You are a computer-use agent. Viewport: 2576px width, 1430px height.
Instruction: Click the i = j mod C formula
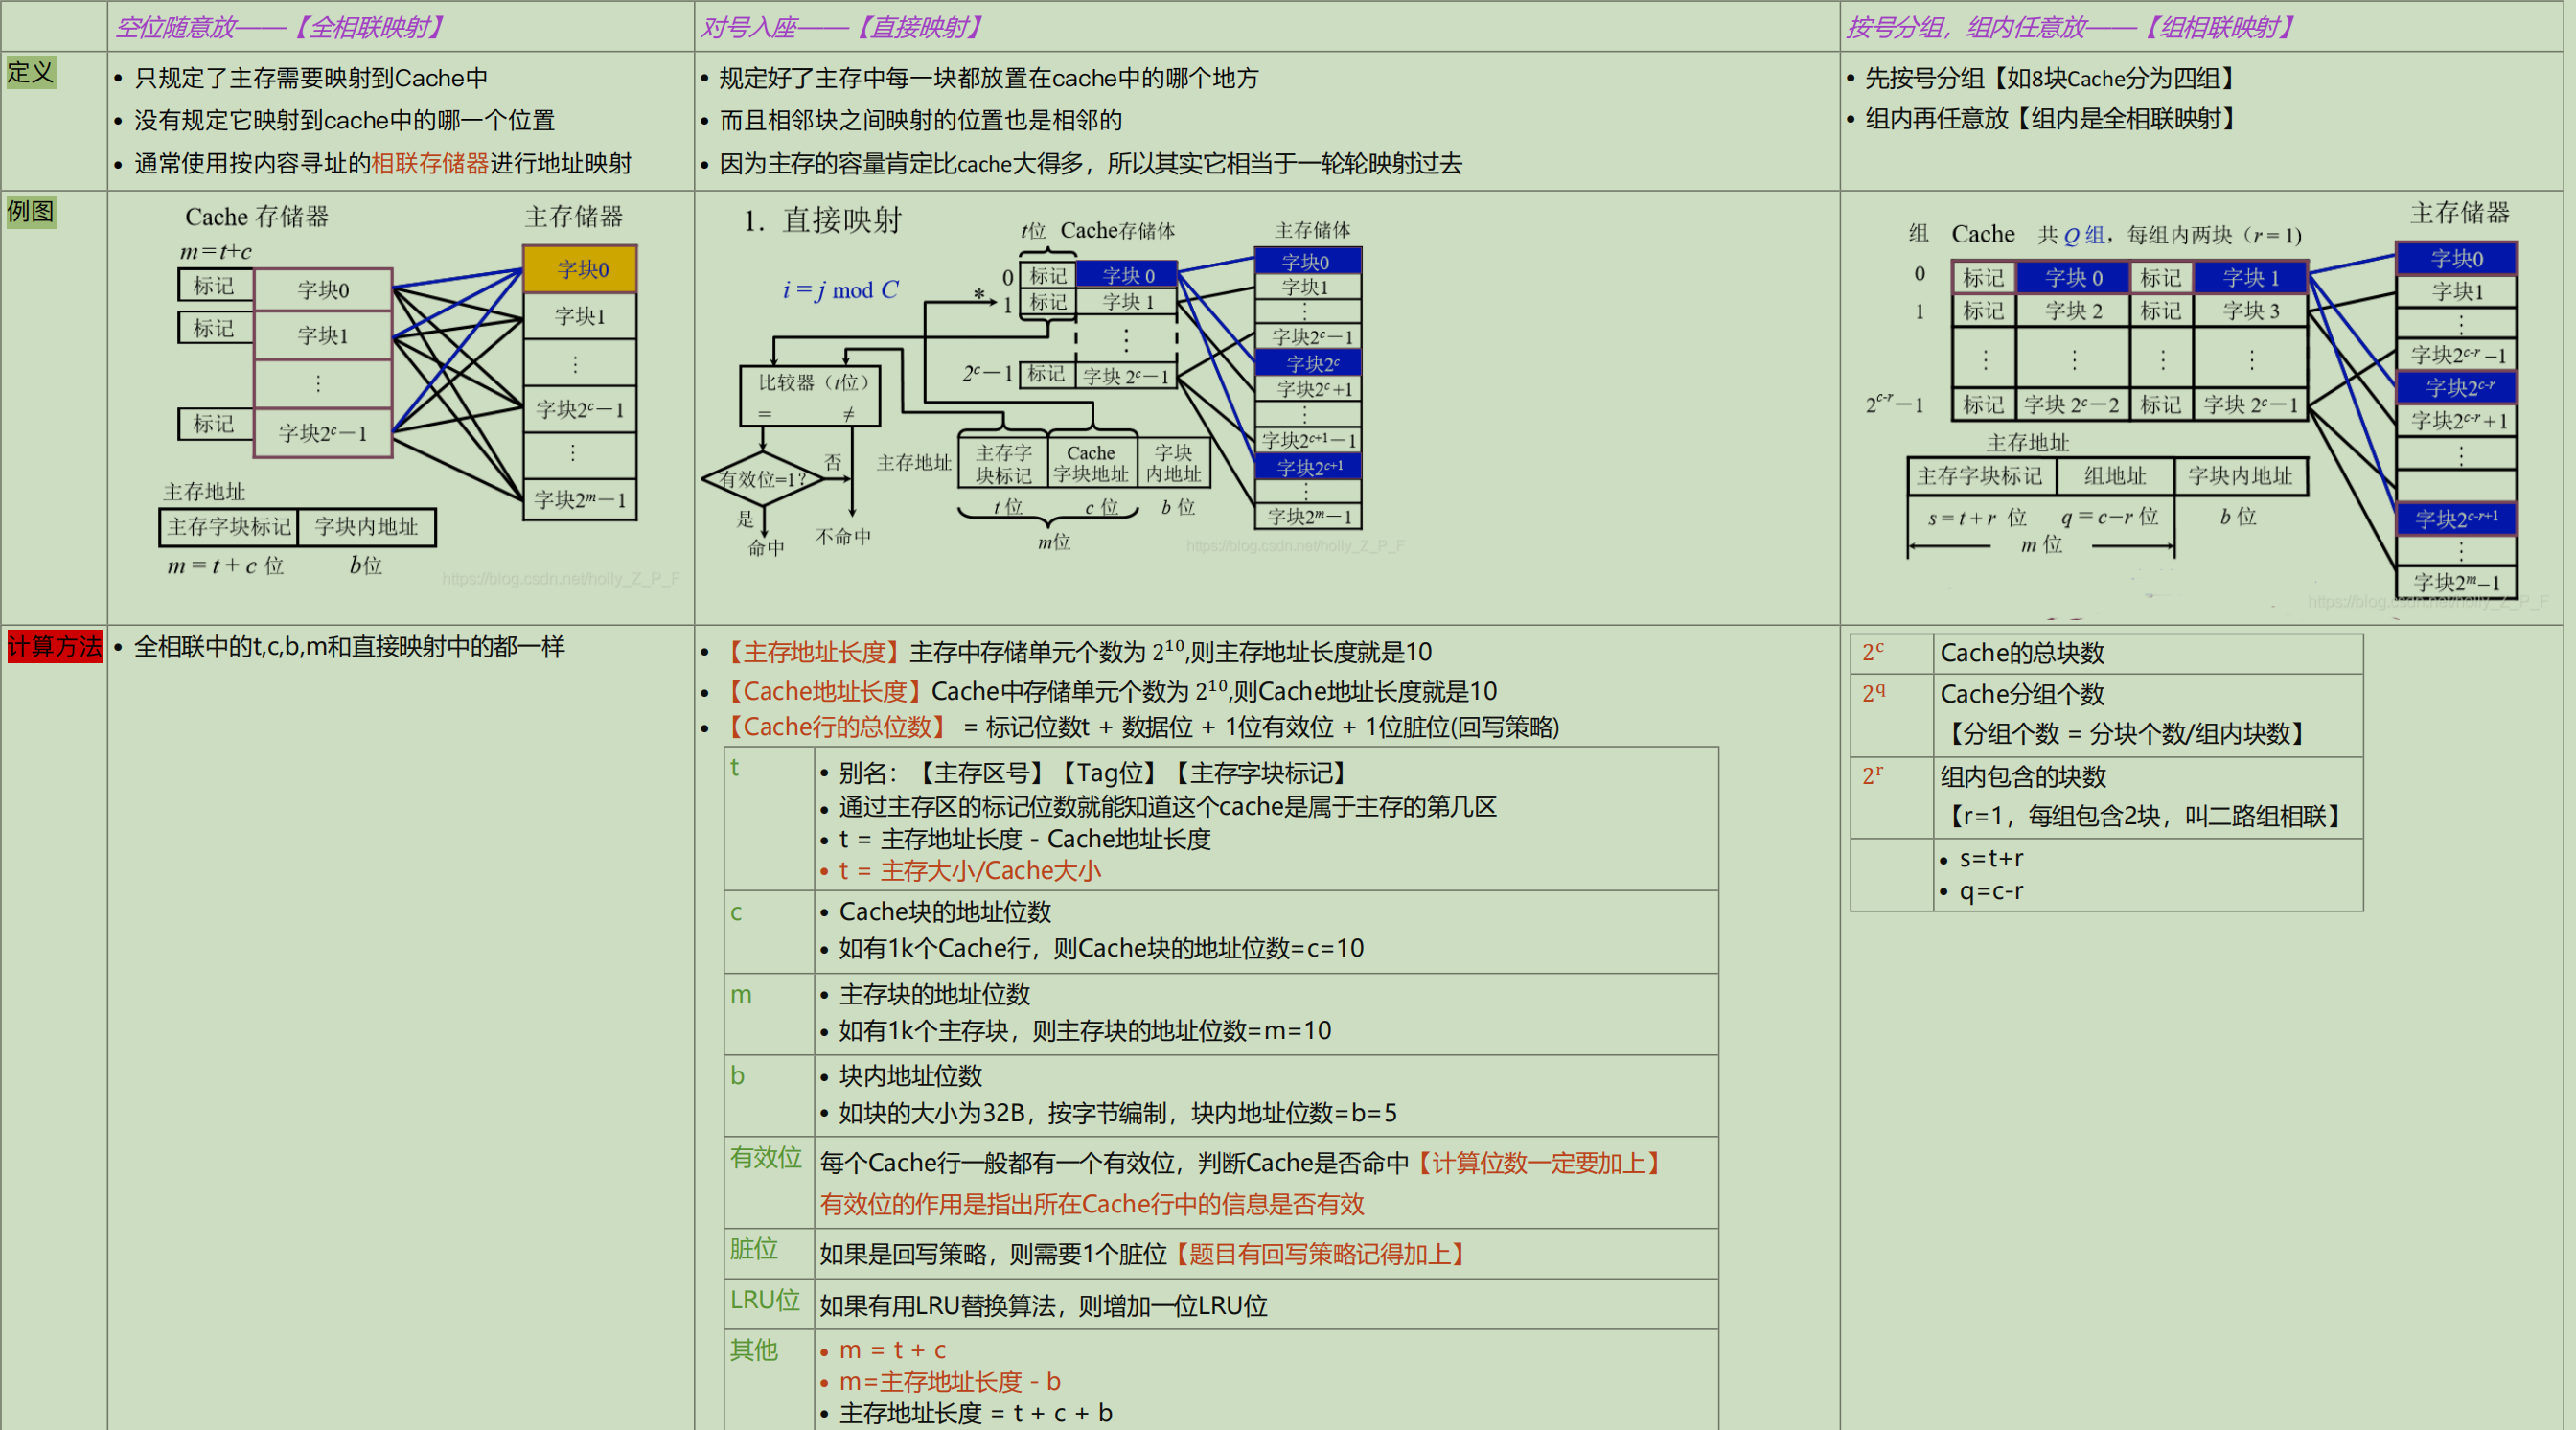(840, 290)
